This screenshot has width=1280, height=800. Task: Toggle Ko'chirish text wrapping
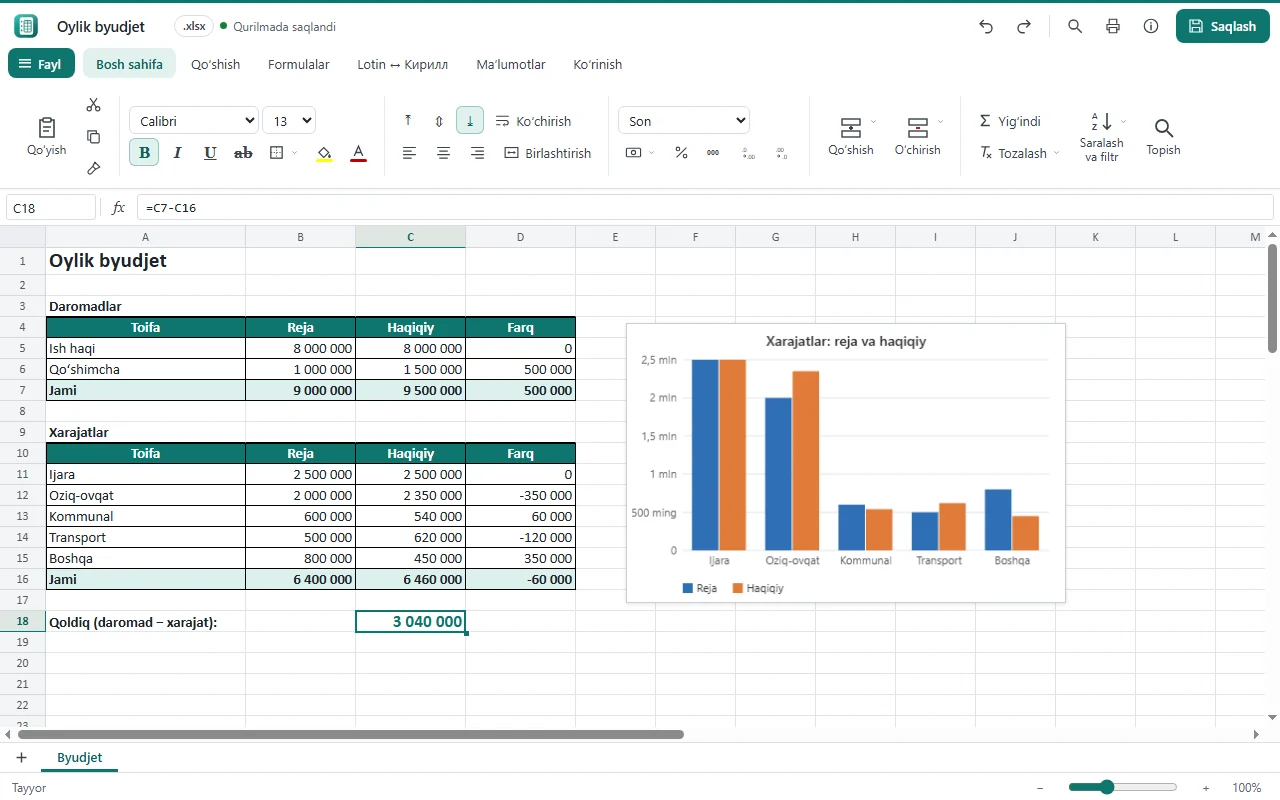(x=533, y=121)
